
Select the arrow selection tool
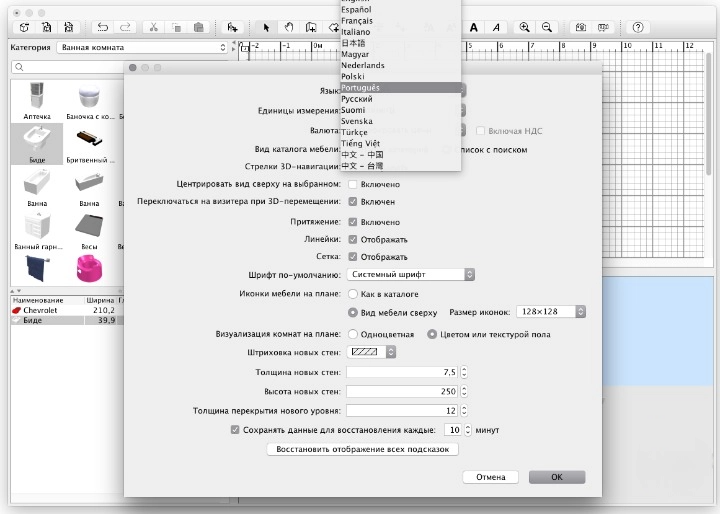(266, 27)
